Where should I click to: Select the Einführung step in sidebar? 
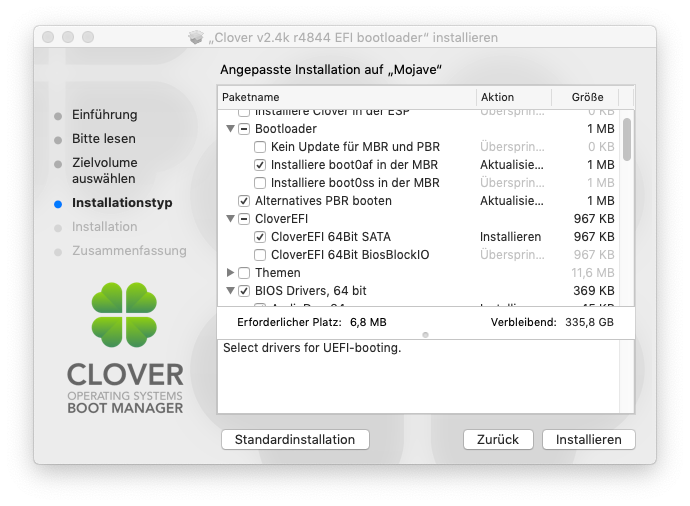[105, 115]
